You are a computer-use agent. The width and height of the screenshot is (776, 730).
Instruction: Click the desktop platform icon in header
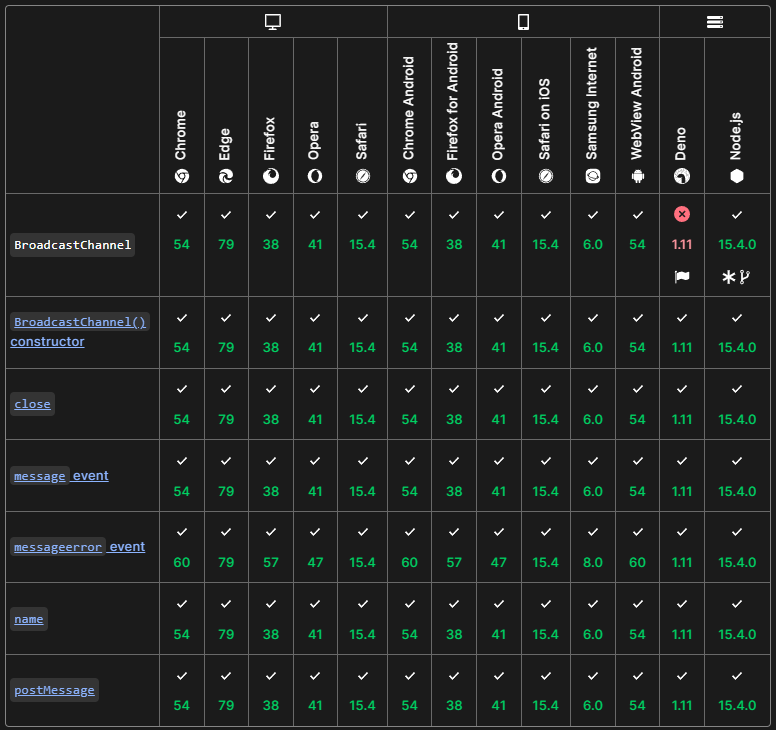coord(273,22)
